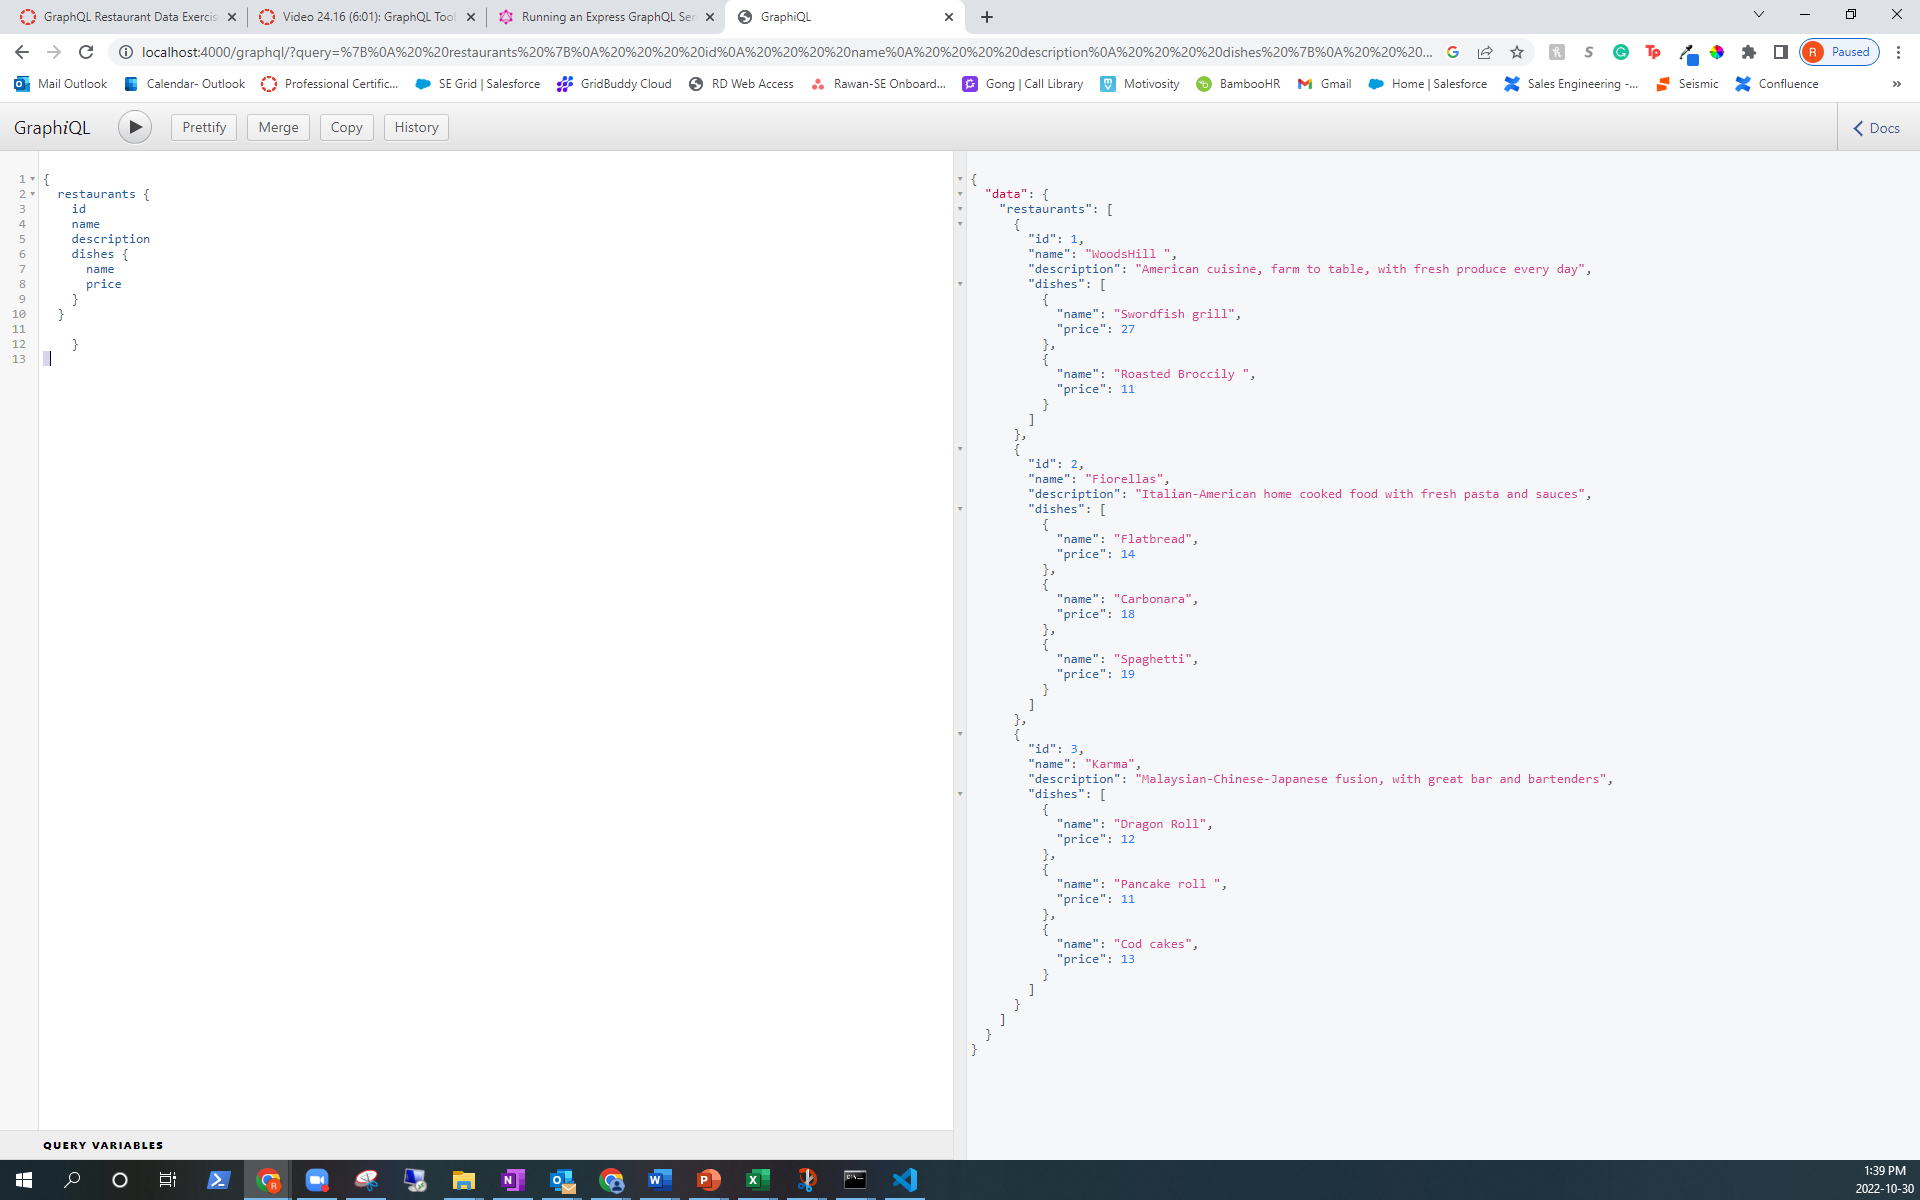1920x1200 pixels.
Task: Open File Explorer from the taskbar
Action: 463,1180
